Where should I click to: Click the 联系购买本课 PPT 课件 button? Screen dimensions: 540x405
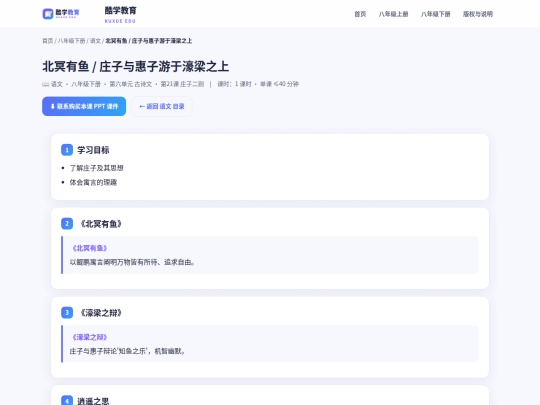click(x=84, y=106)
